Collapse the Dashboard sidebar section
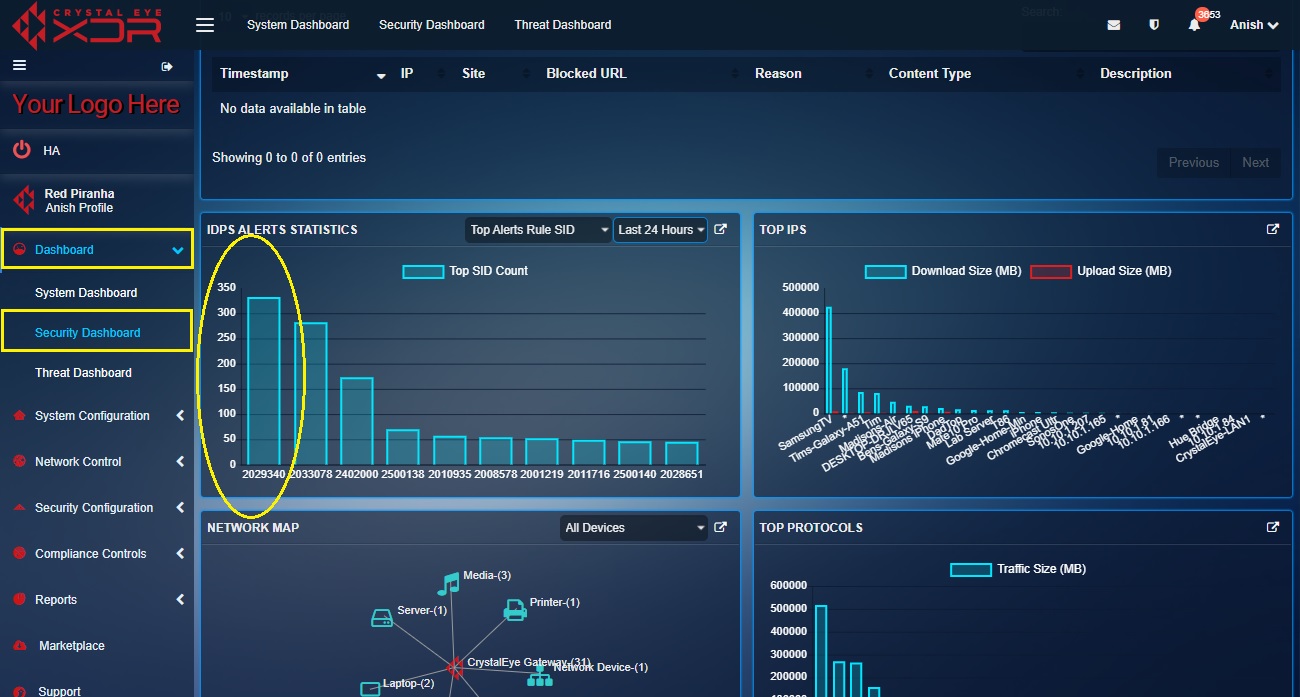 (x=97, y=250)
